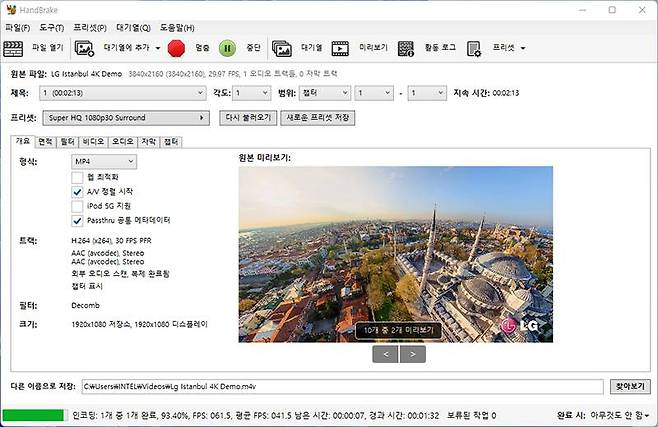The width and height of the screenshot is (658, 427).
Task: Enable the 웹 최적화 checkbox
Action: (x=77, y=177)
